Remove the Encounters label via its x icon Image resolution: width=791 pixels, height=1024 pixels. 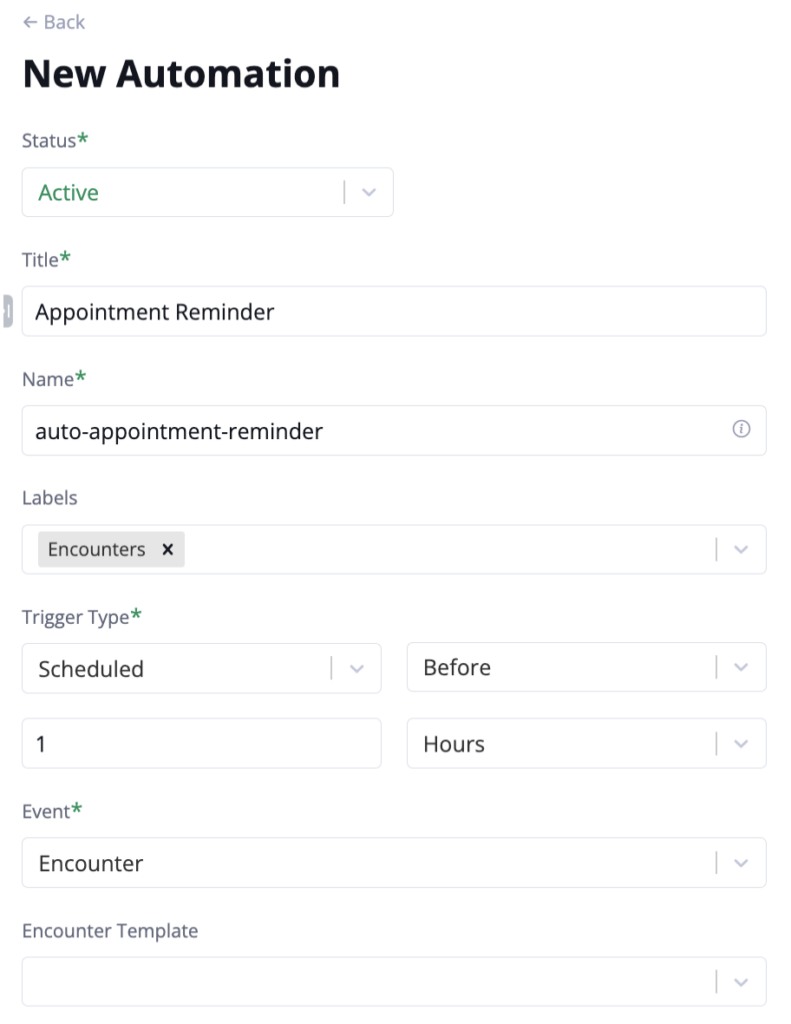click(168, 549)
